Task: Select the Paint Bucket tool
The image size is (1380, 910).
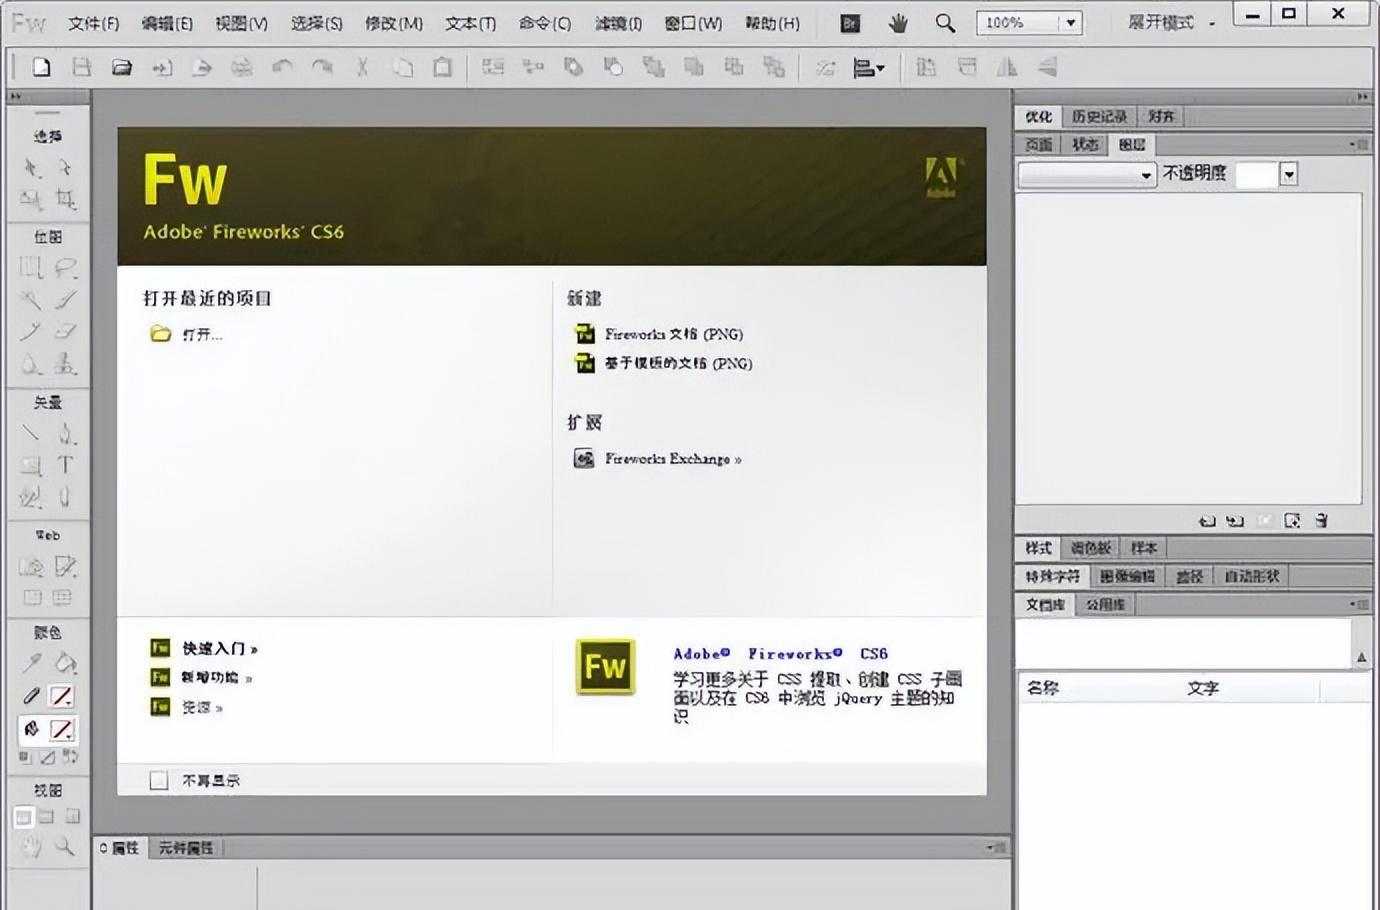Action: point(65,663)
